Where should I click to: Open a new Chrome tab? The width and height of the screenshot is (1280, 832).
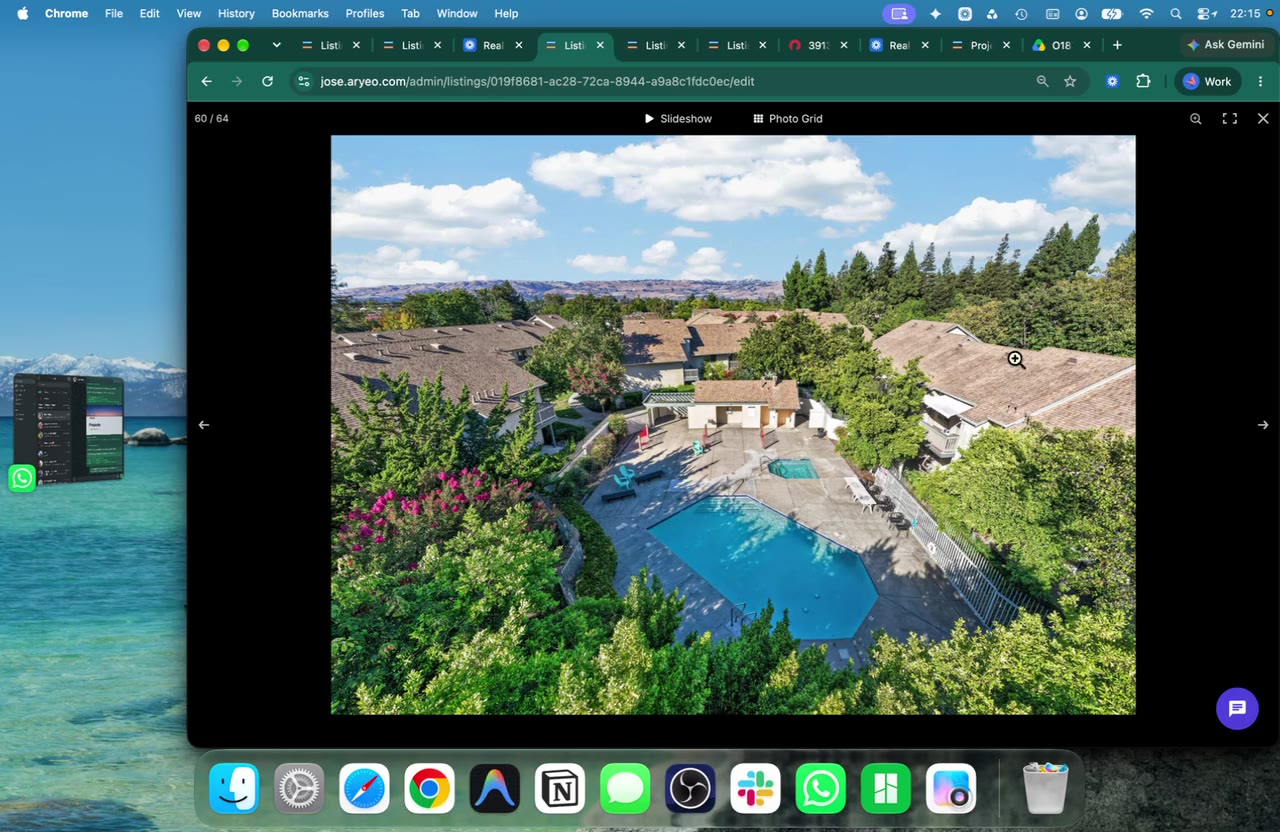pyautogui.click(x=1117, y=45)
